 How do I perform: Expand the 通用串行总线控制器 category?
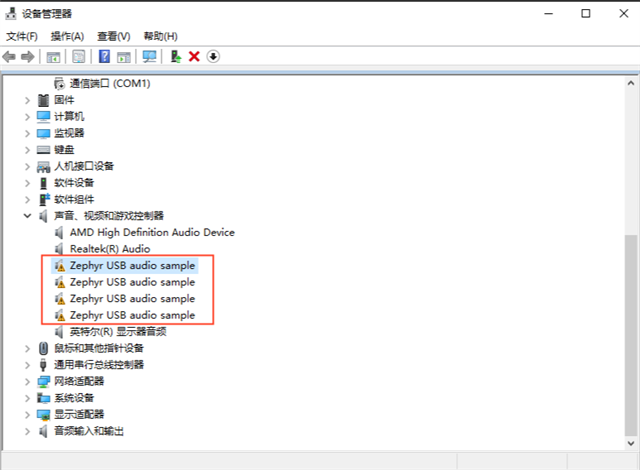(x=27, y=365)
